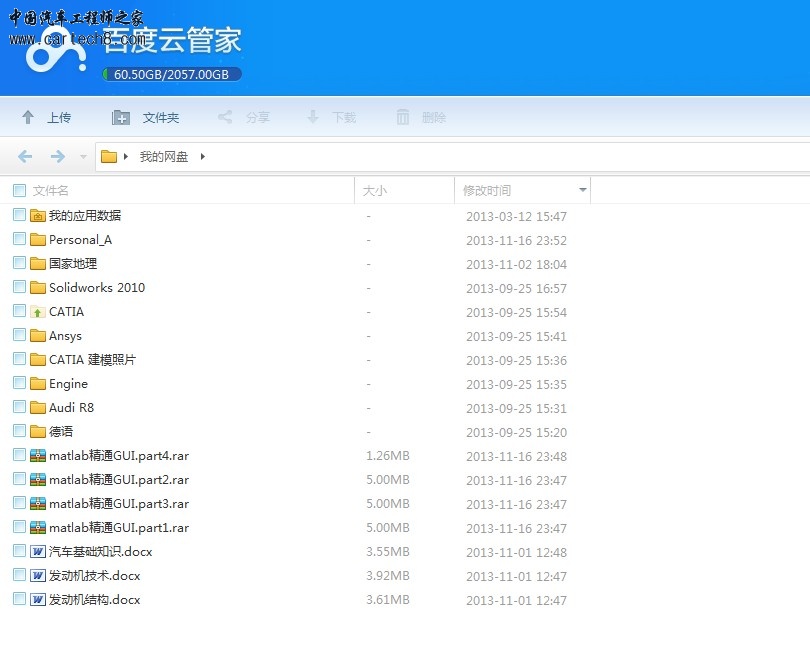Open the Engine folder icon

coord(38,383)
